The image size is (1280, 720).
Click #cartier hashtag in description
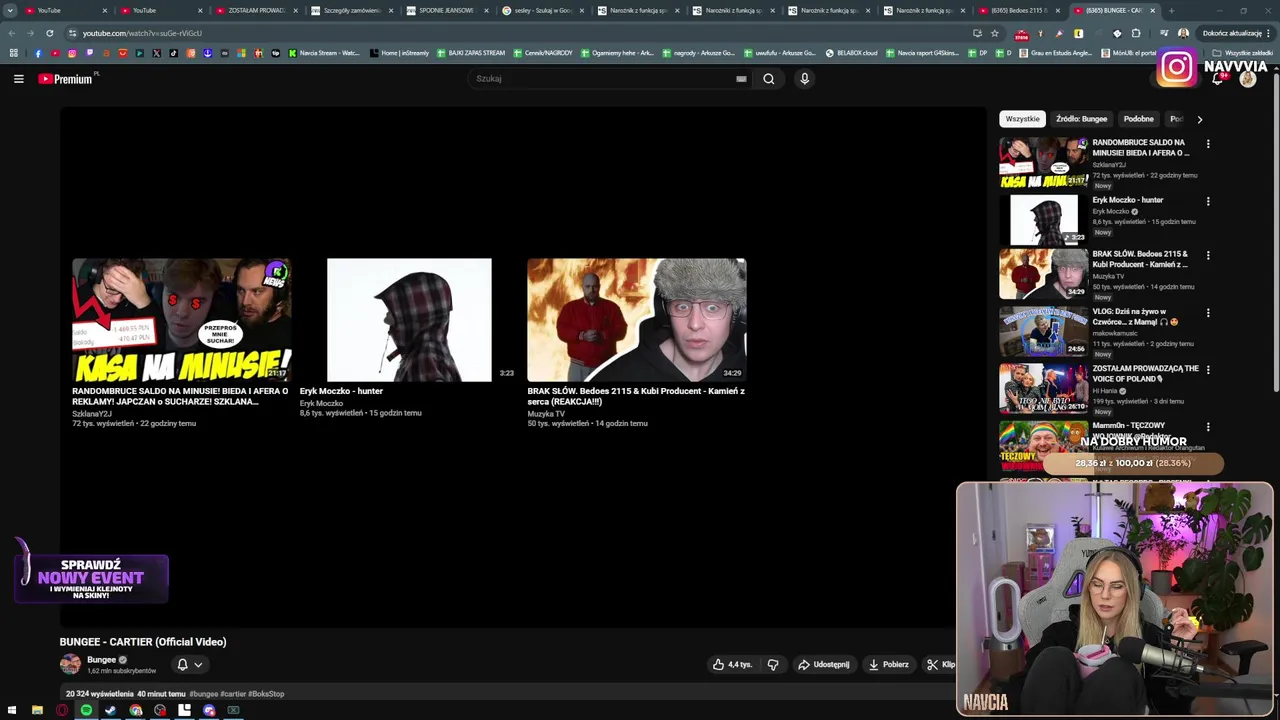(x=232, y=694)
